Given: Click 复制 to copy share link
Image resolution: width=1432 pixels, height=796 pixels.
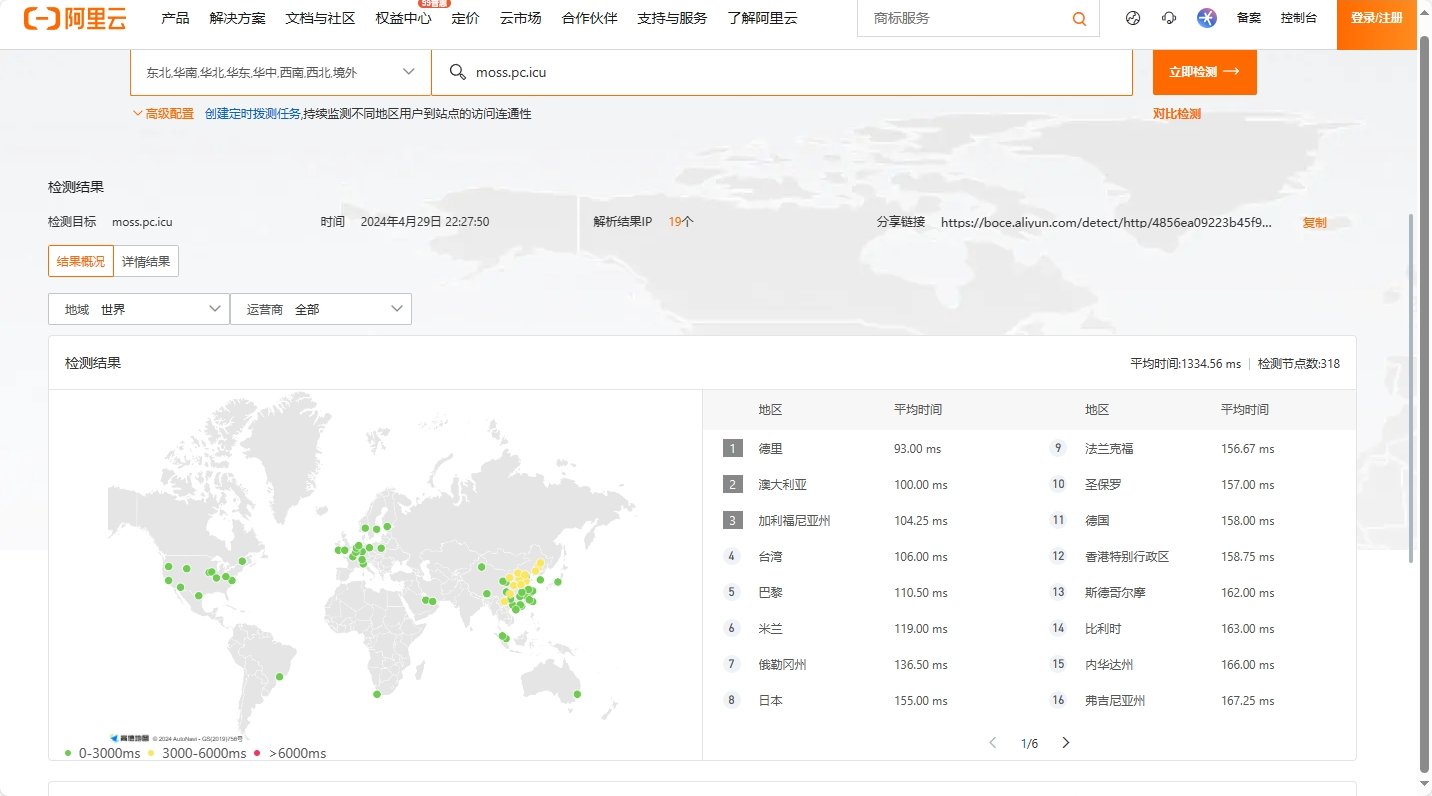Looking at the screenshot, I should (1314, 222).
